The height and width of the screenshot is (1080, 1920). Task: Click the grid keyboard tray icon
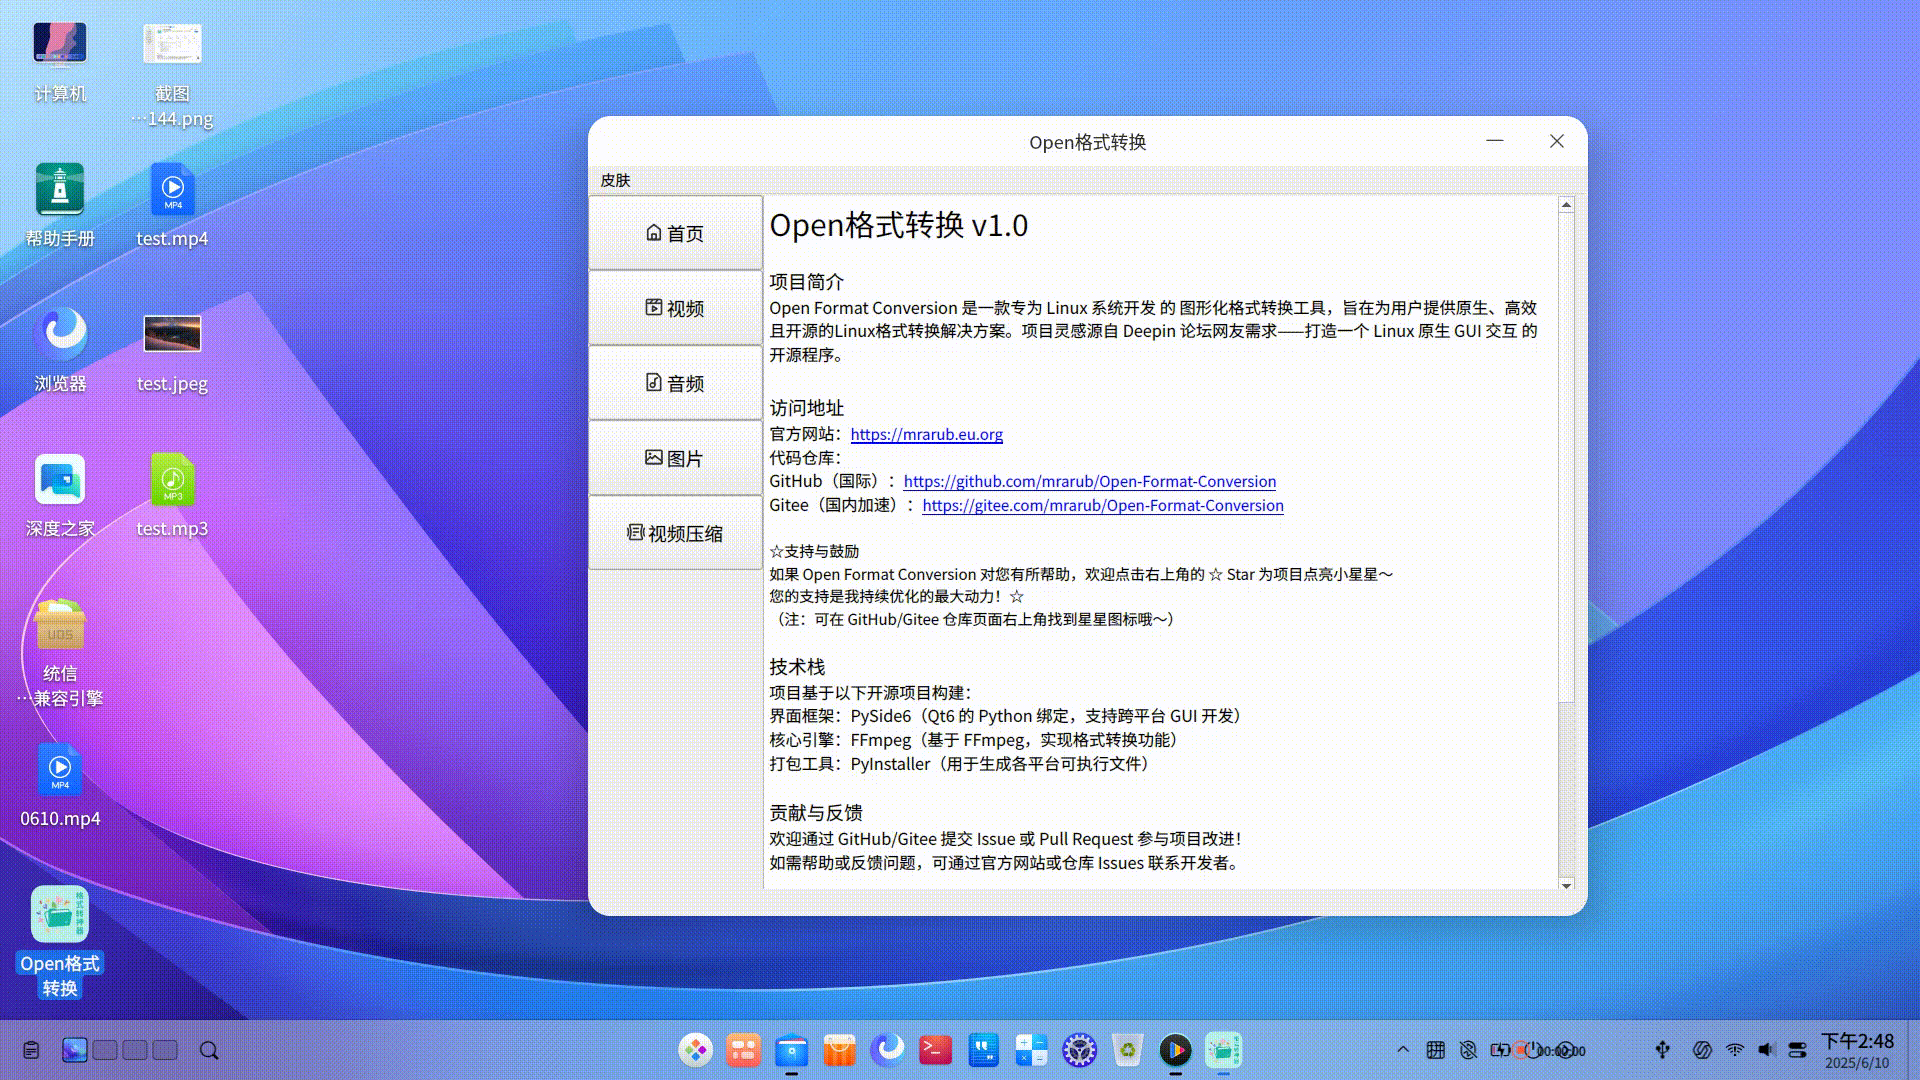click(x=1436, y=1050)
